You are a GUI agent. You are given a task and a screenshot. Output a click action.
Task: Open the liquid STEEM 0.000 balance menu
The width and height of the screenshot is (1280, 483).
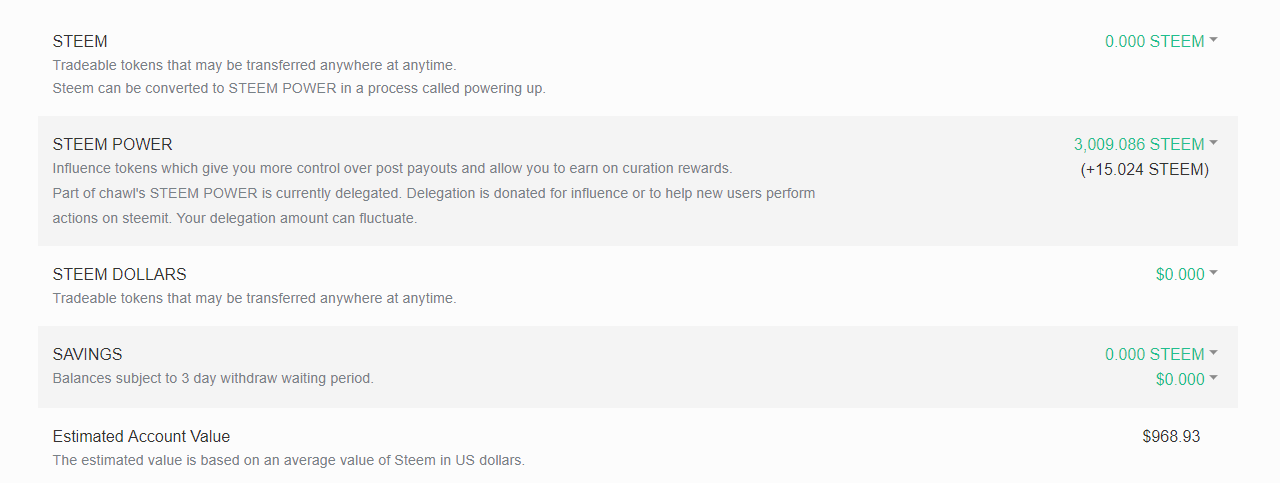pyautogui.click(x=1154, y=42)
